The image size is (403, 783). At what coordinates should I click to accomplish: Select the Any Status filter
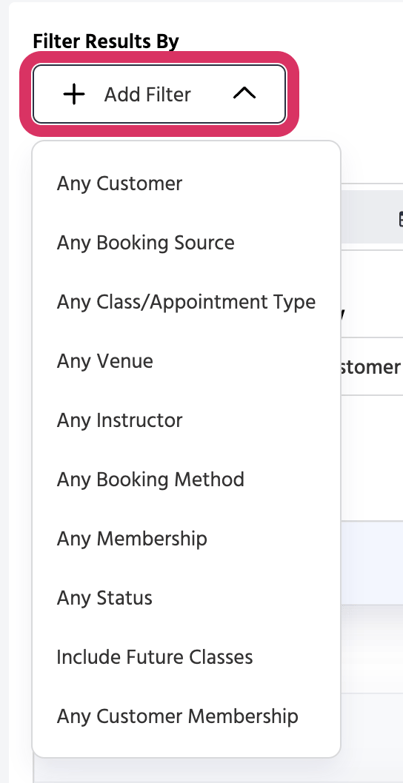186,598
